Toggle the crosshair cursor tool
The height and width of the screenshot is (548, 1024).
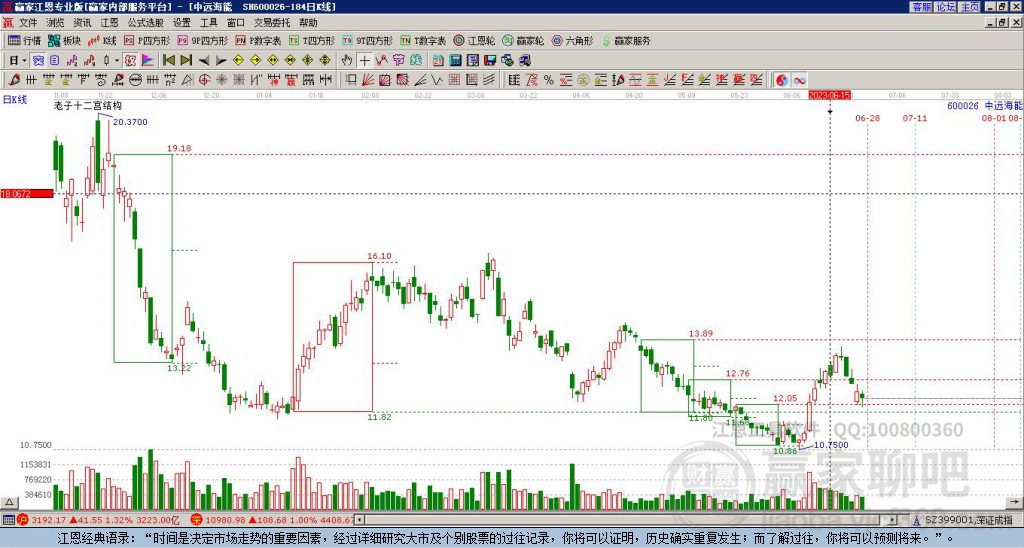[364, 60]
